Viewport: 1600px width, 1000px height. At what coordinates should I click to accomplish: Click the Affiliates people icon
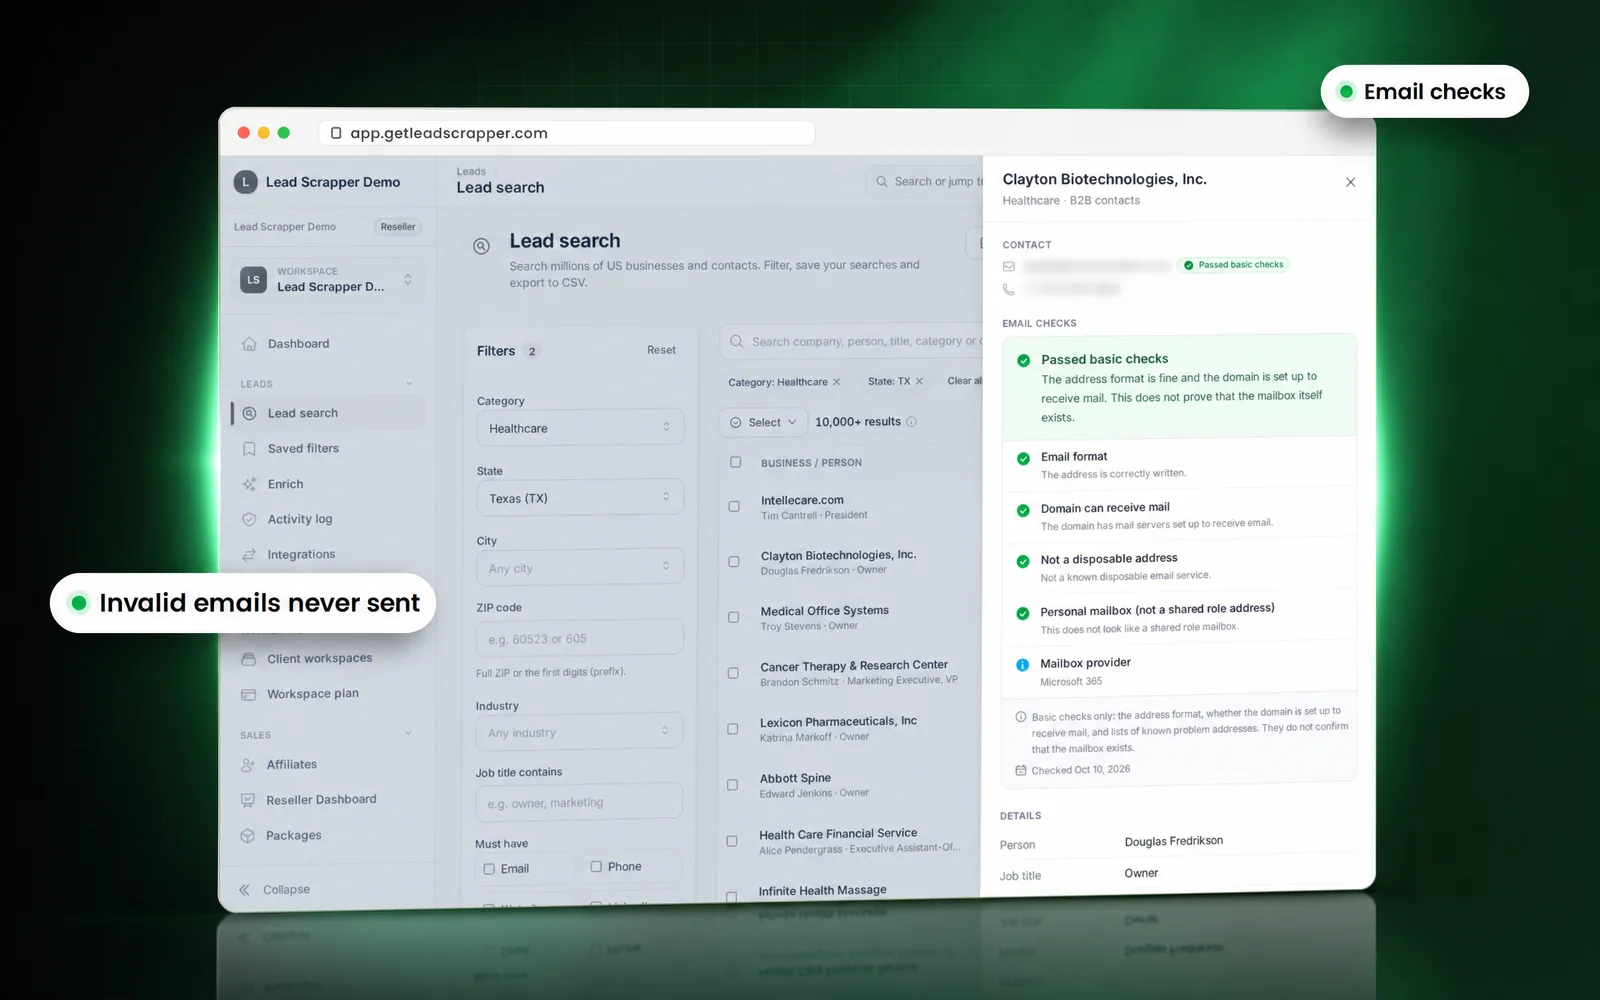[x=248, y=765]
